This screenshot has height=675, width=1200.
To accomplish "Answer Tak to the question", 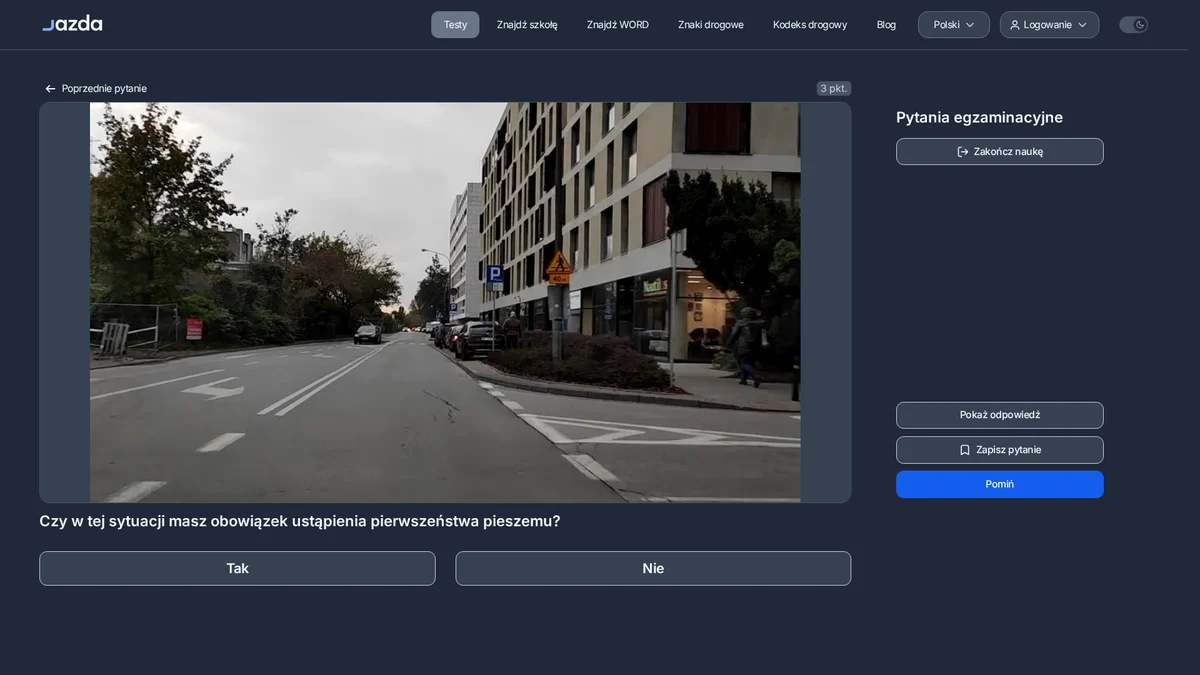I will click(x=237, y=568).
